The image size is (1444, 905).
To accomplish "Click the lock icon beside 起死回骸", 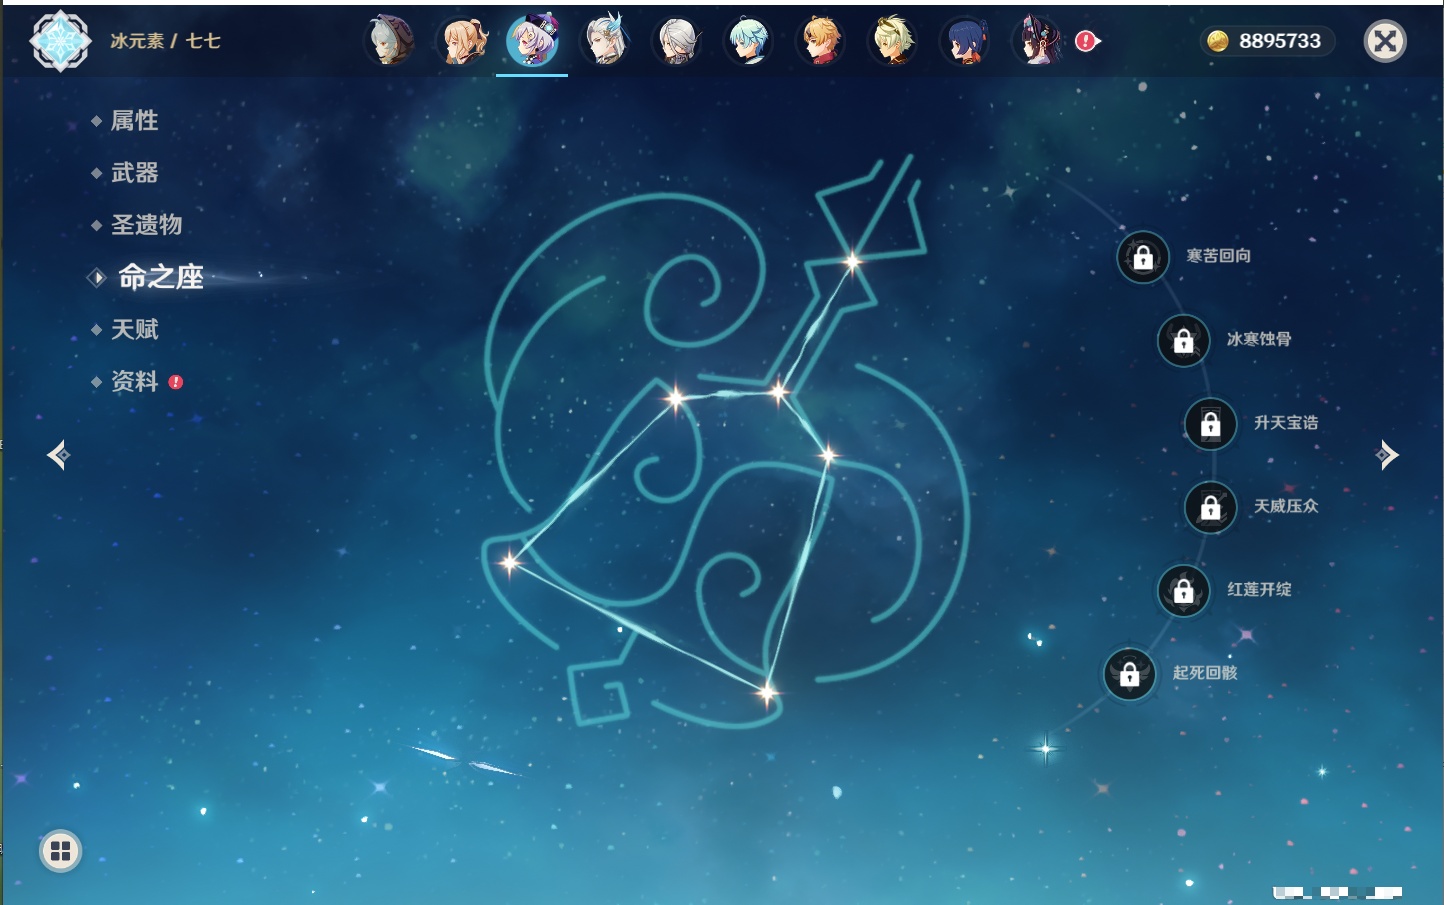I will (1130, 674).
